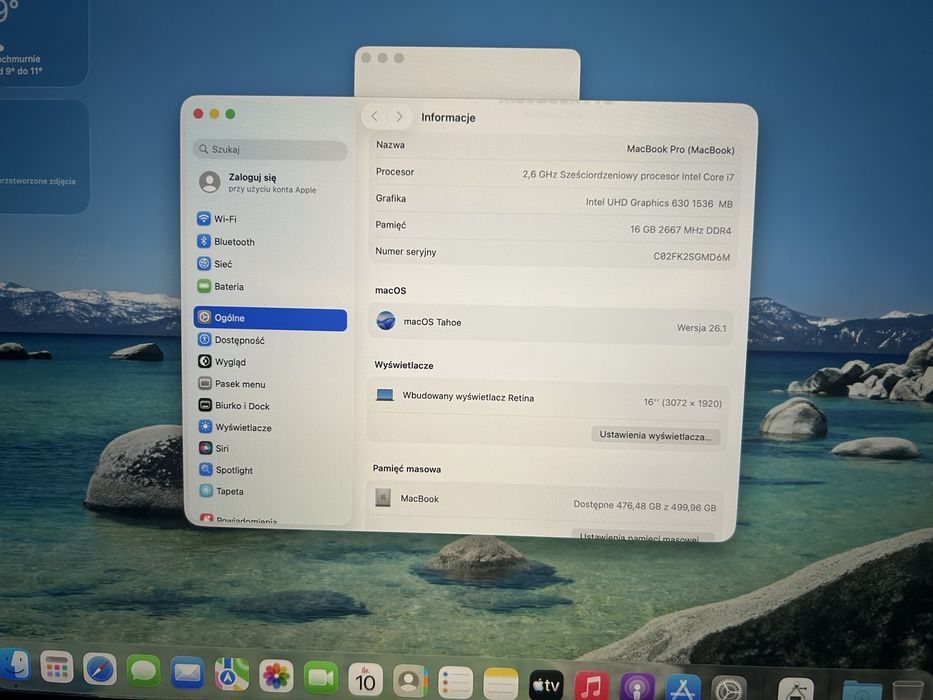Click the Szukaj search field
Viewport: 933px width, 700px height.
[x=270, y=149]
